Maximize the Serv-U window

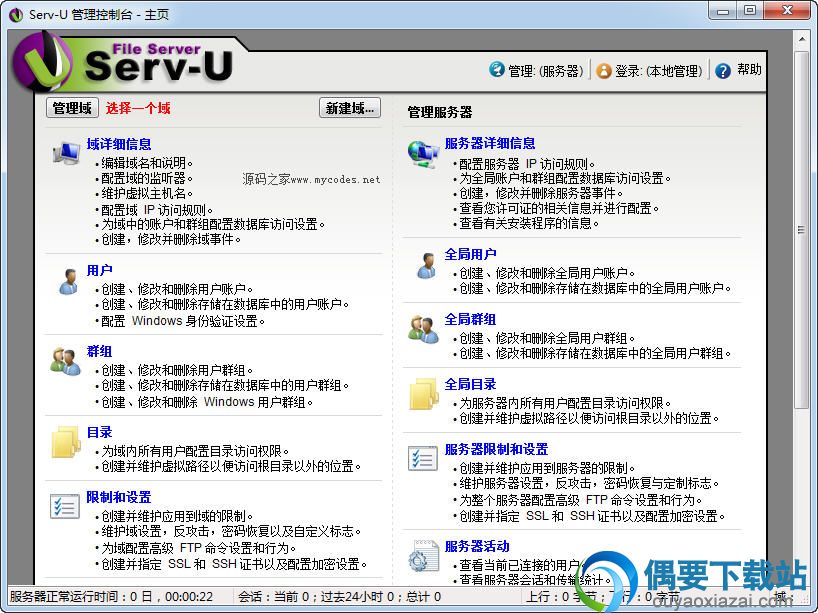[750, 11]
